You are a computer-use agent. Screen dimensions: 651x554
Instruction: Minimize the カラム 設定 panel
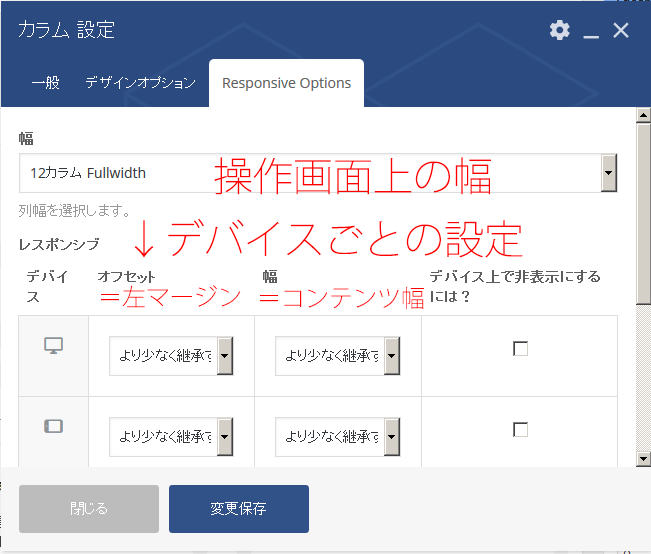click(x=591, y=31)
